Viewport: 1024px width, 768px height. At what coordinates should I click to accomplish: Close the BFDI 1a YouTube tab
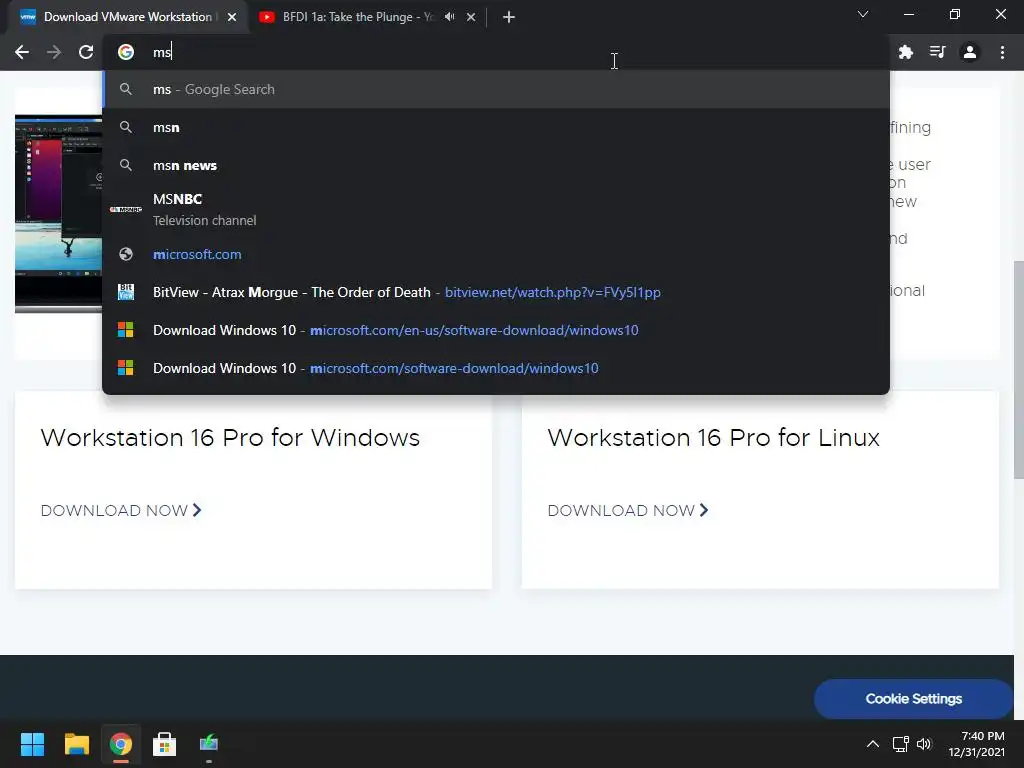tap(471, 17)
